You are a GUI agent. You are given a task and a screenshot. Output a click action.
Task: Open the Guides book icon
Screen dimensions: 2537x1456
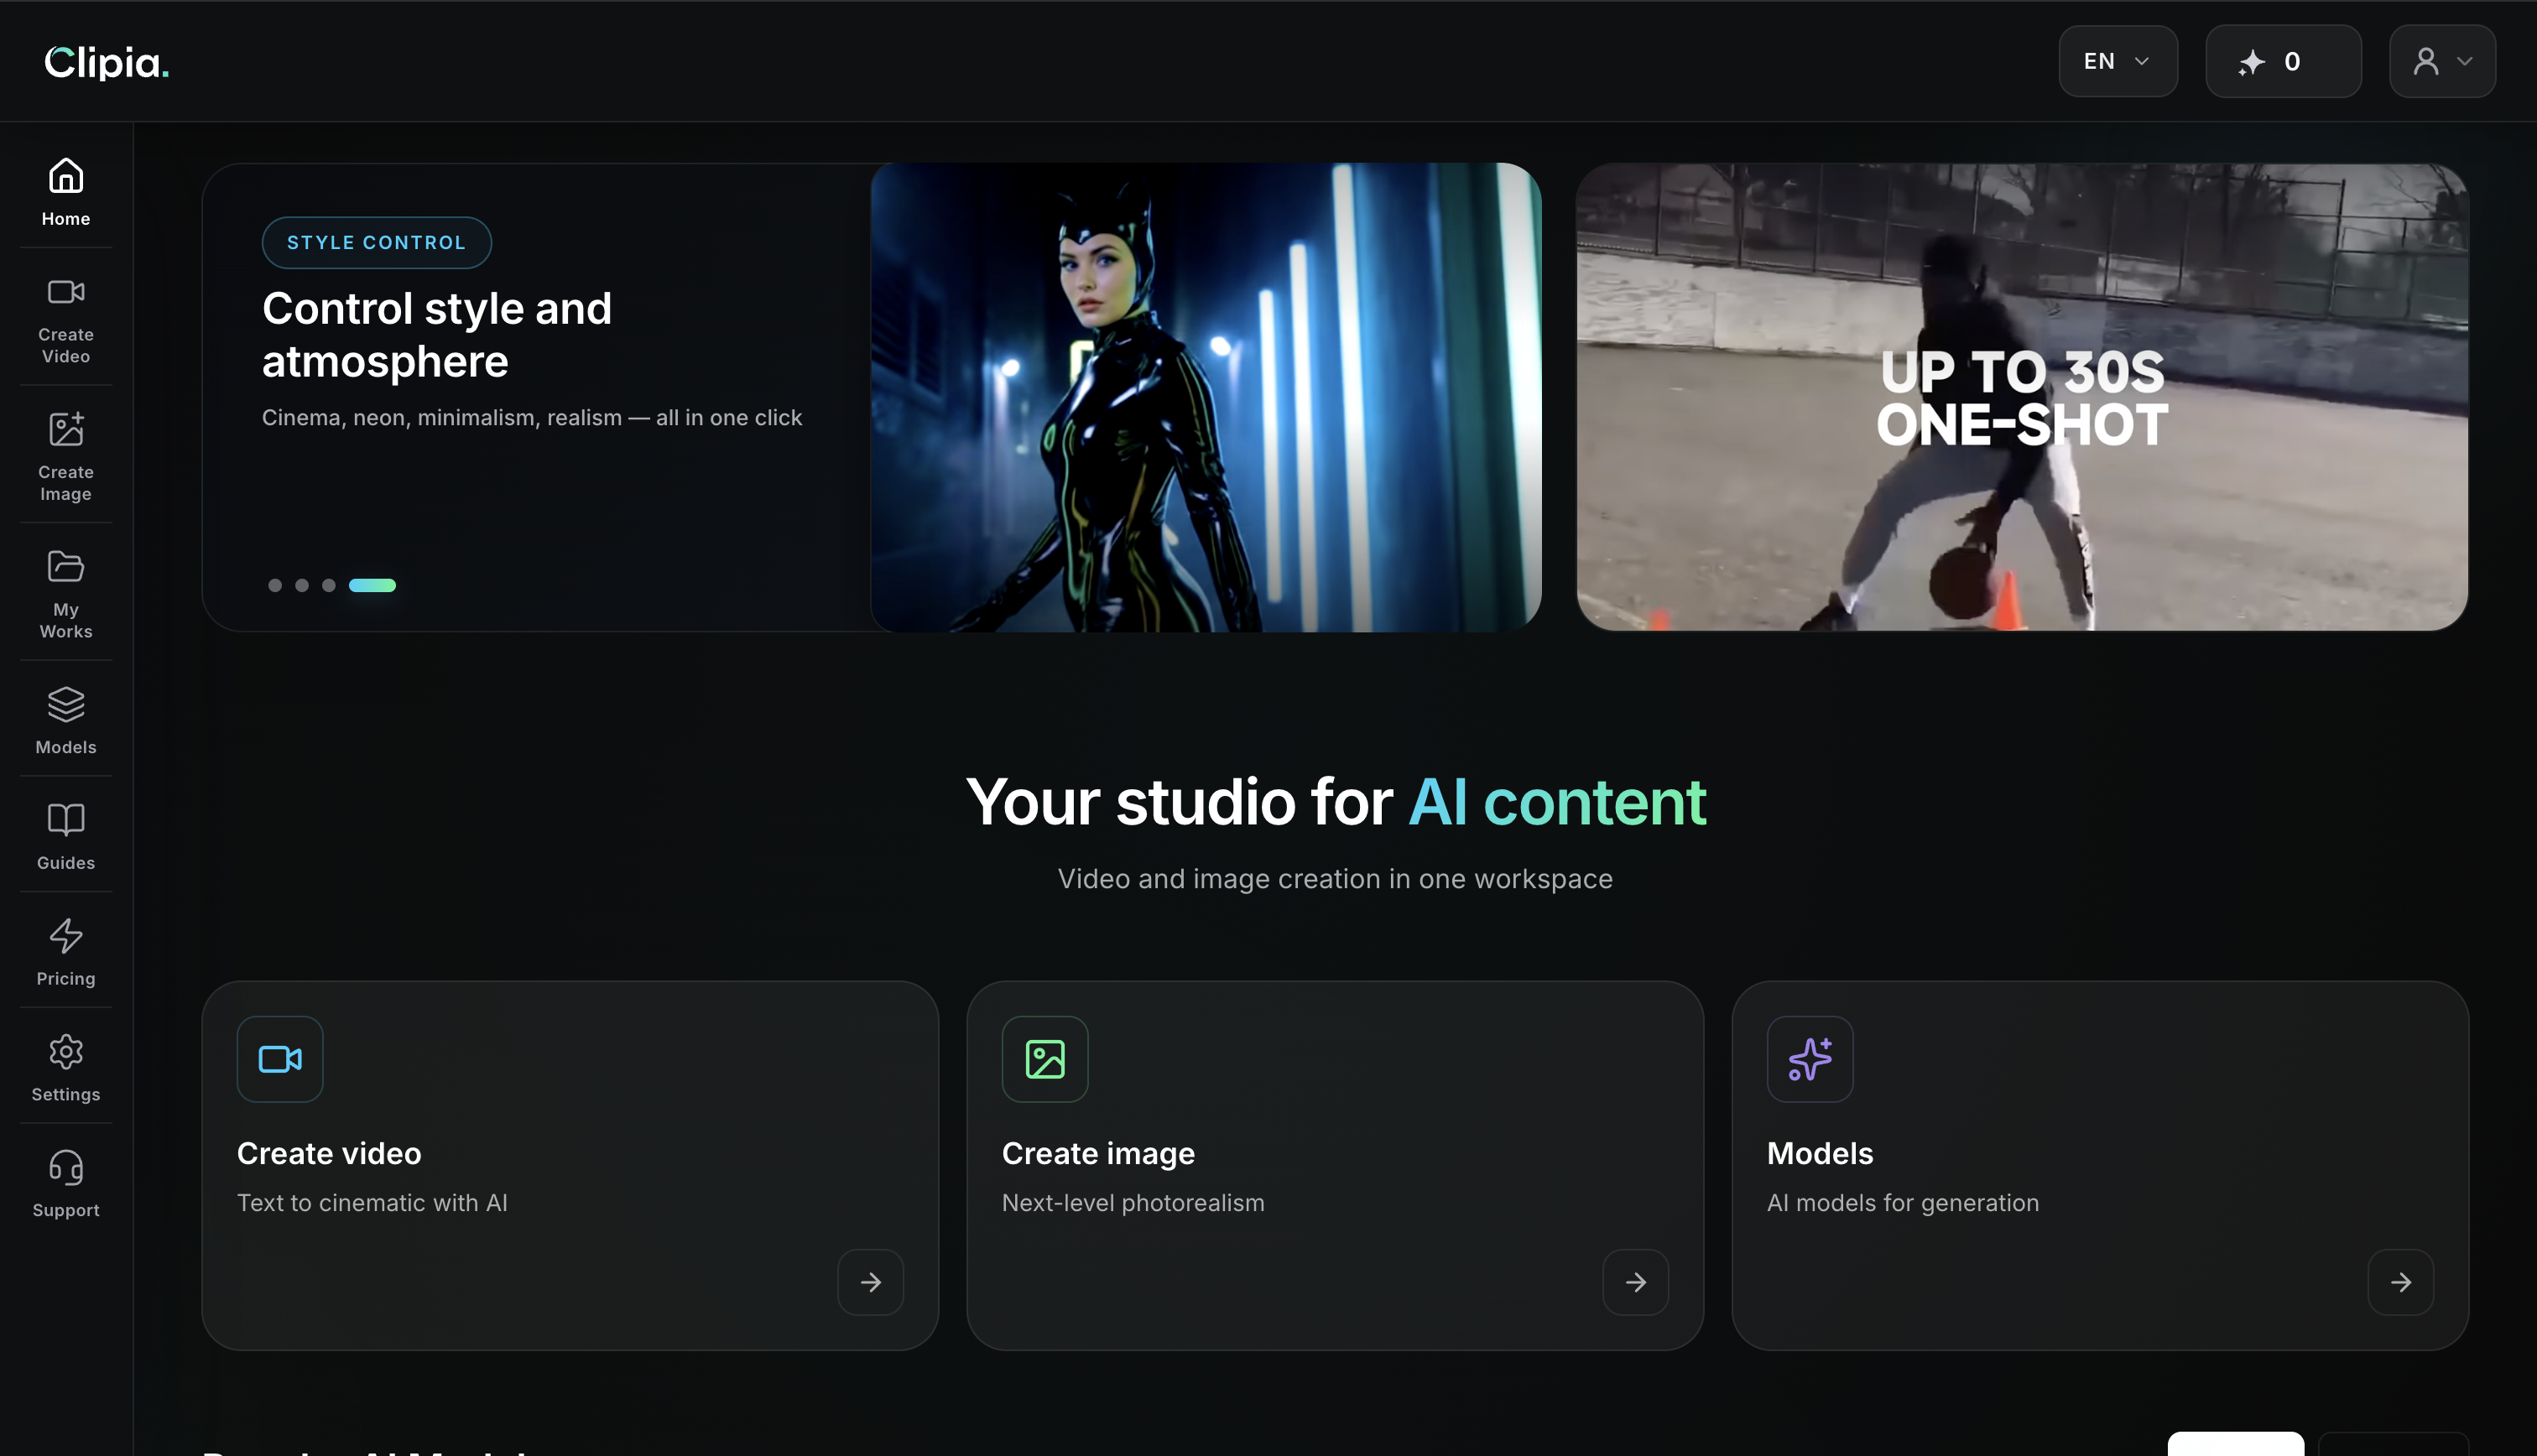tap(66, 836)
